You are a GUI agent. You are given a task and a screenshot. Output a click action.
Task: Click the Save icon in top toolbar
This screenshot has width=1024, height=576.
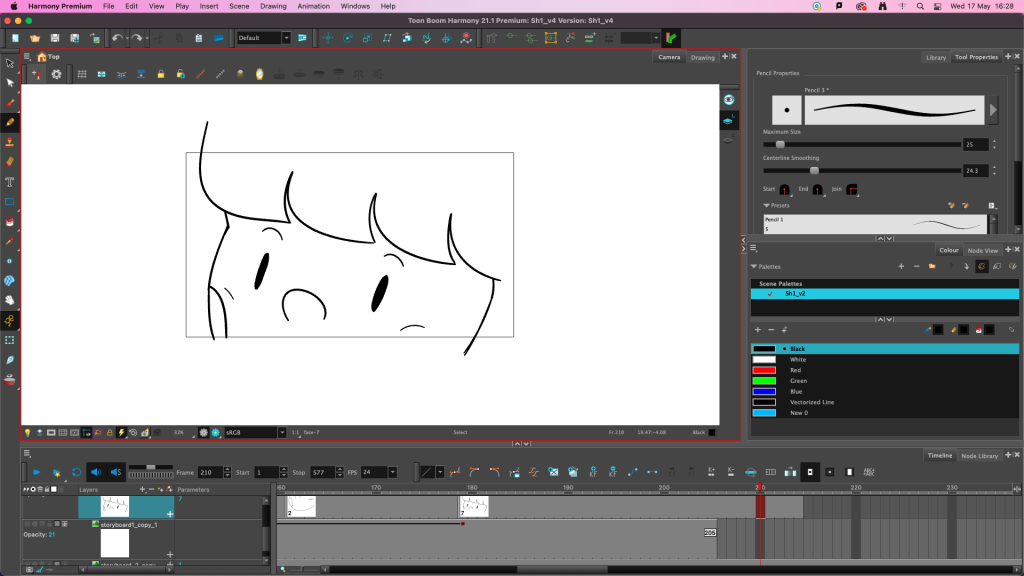click(x=55, y=38)
